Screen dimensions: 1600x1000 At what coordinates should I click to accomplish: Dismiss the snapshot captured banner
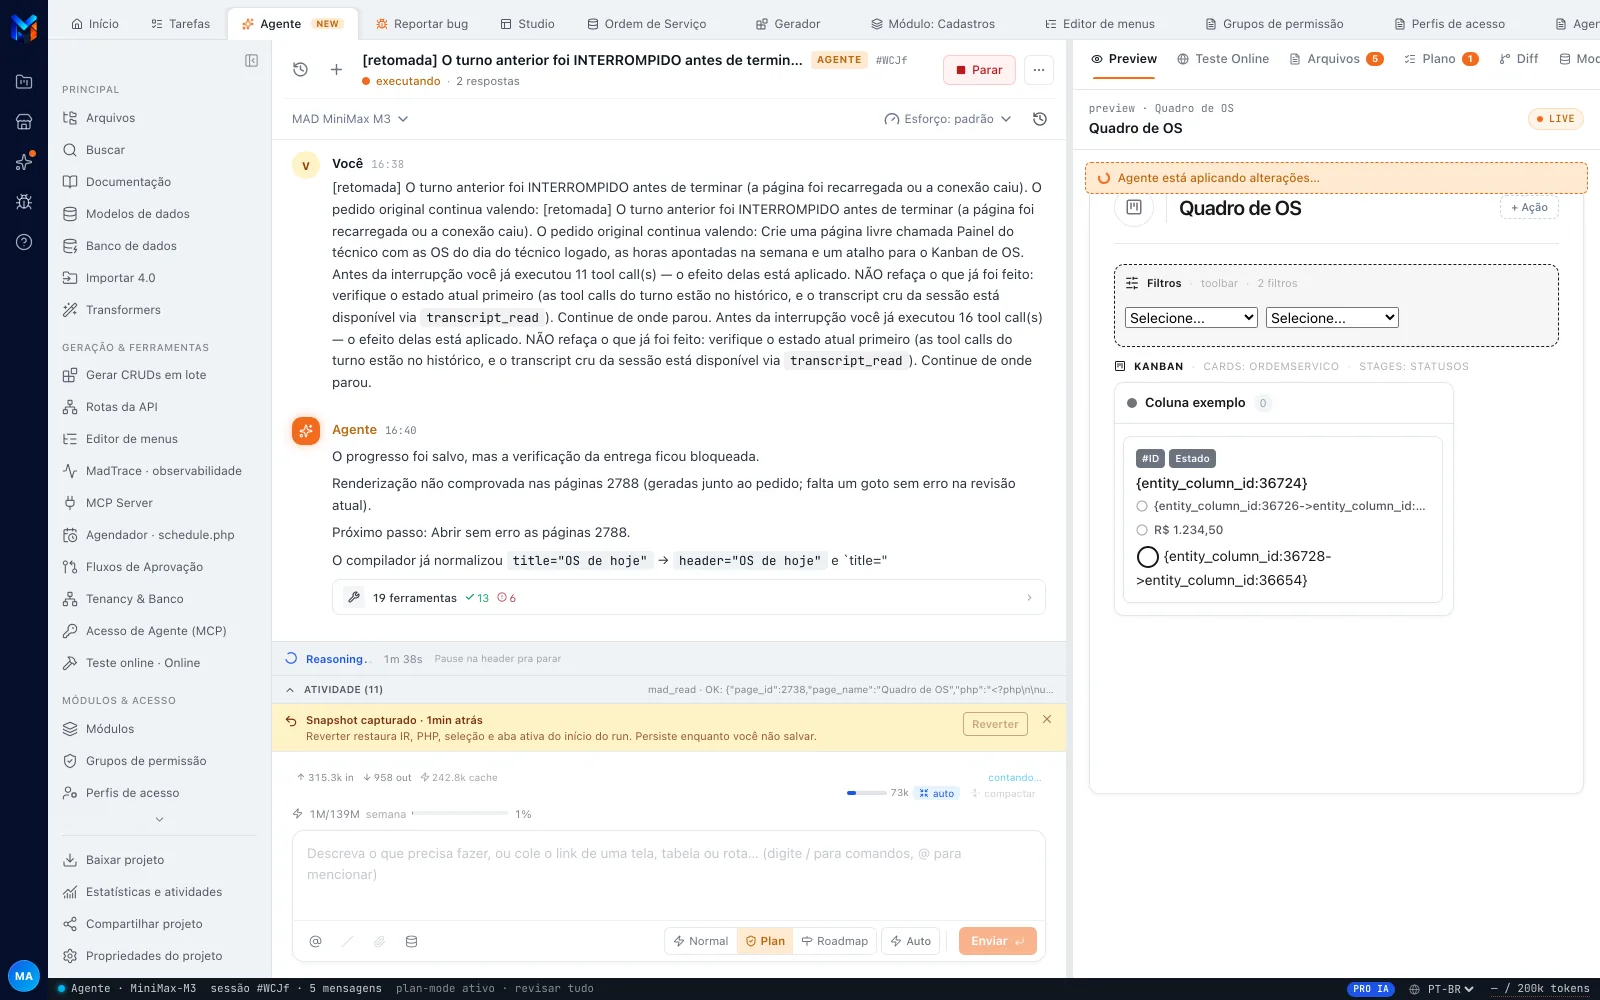1047,719
